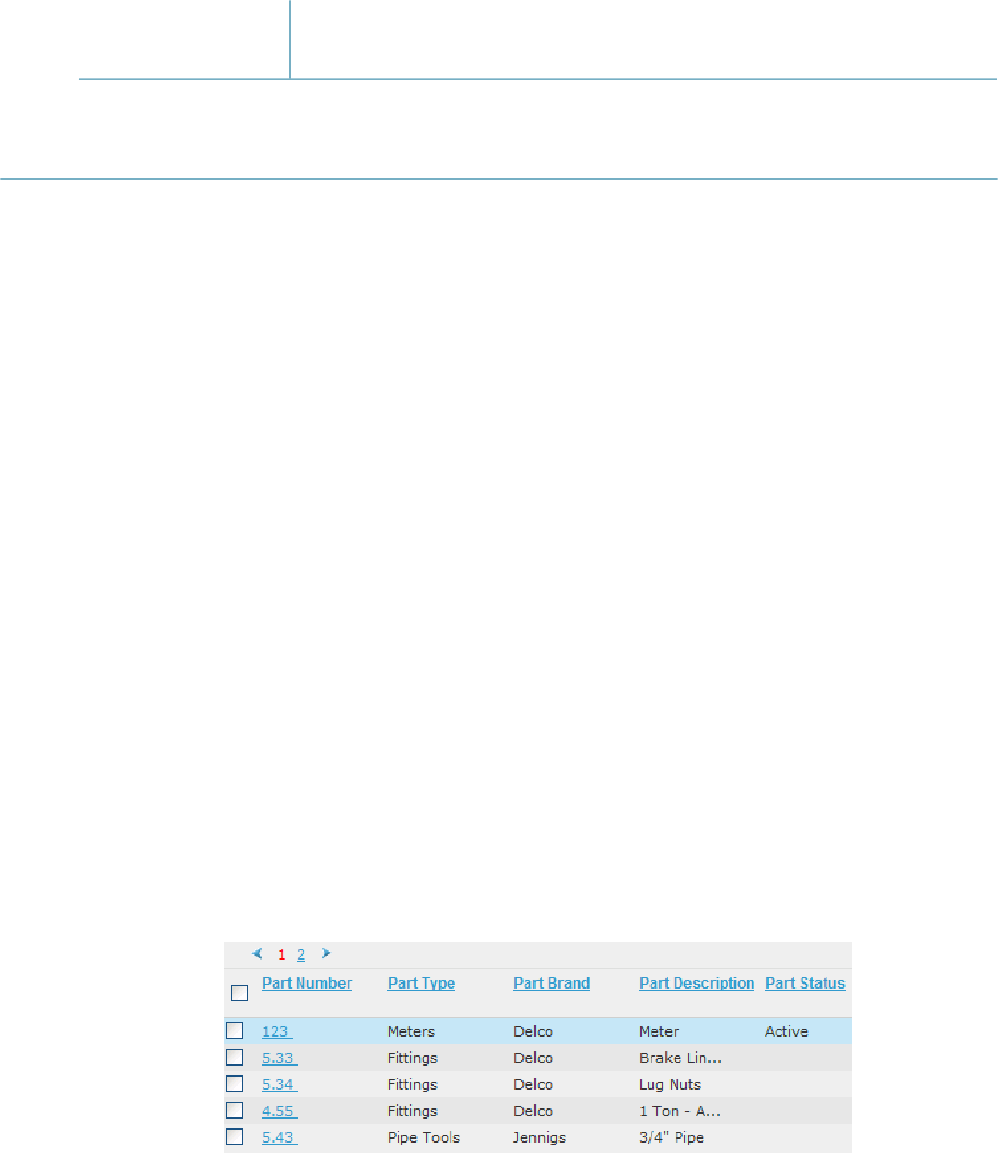The image size is (998, 1153).
Task: Check the box for part 123
Action: (235, 1031)
